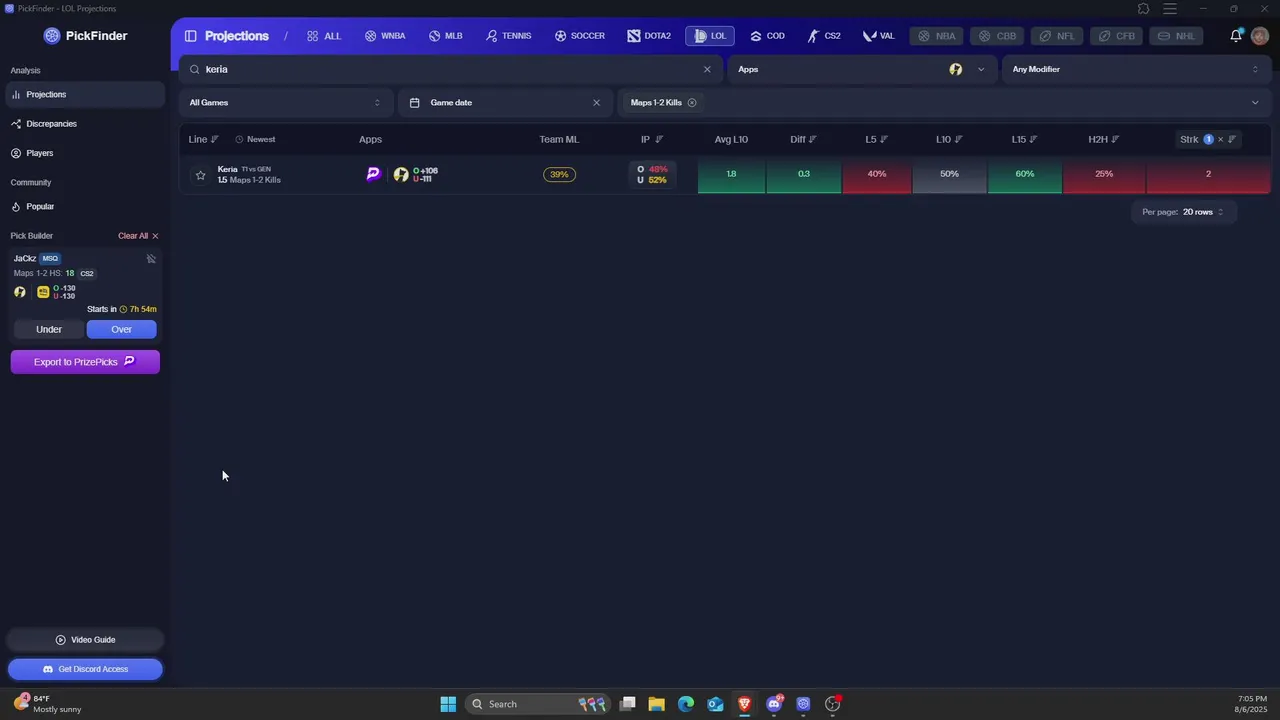Open Discord from the taskbar
Viewport: 1280px width, 720px height.
point(774,704)
